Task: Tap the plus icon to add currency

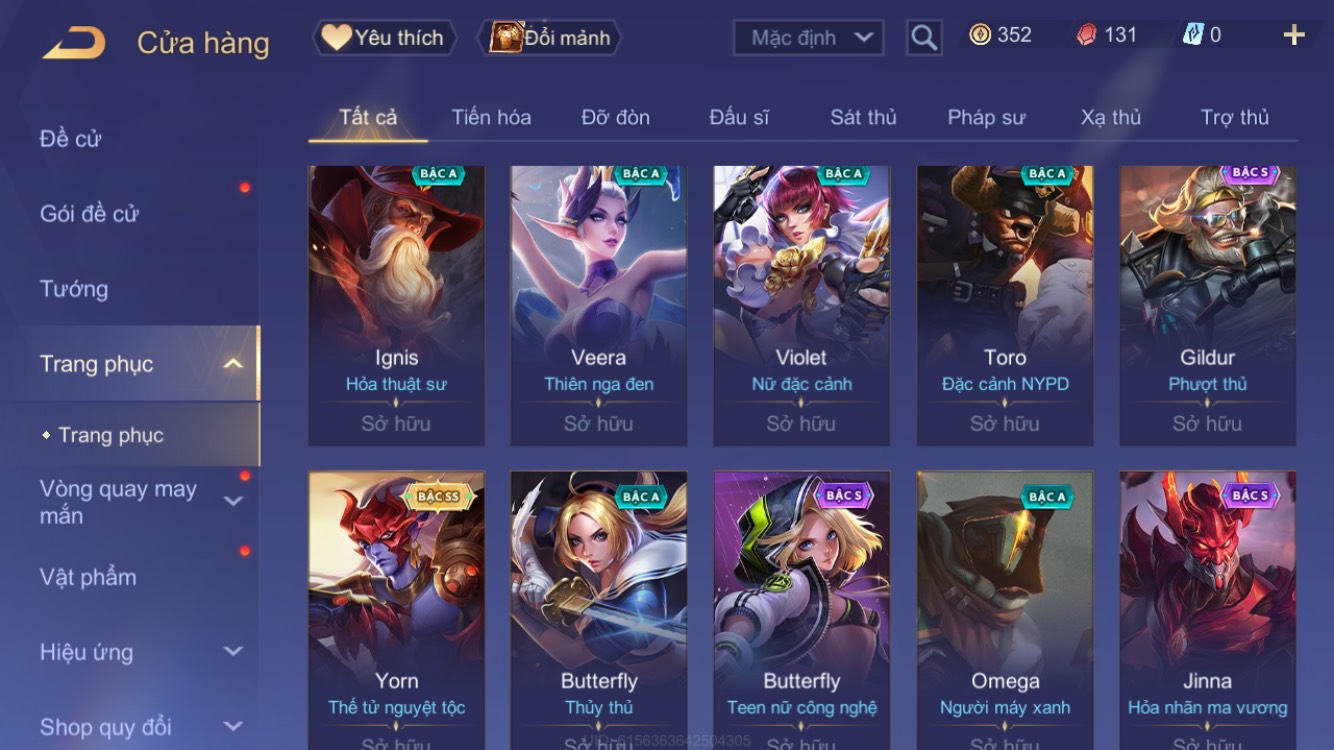Action: (1294, 36)
